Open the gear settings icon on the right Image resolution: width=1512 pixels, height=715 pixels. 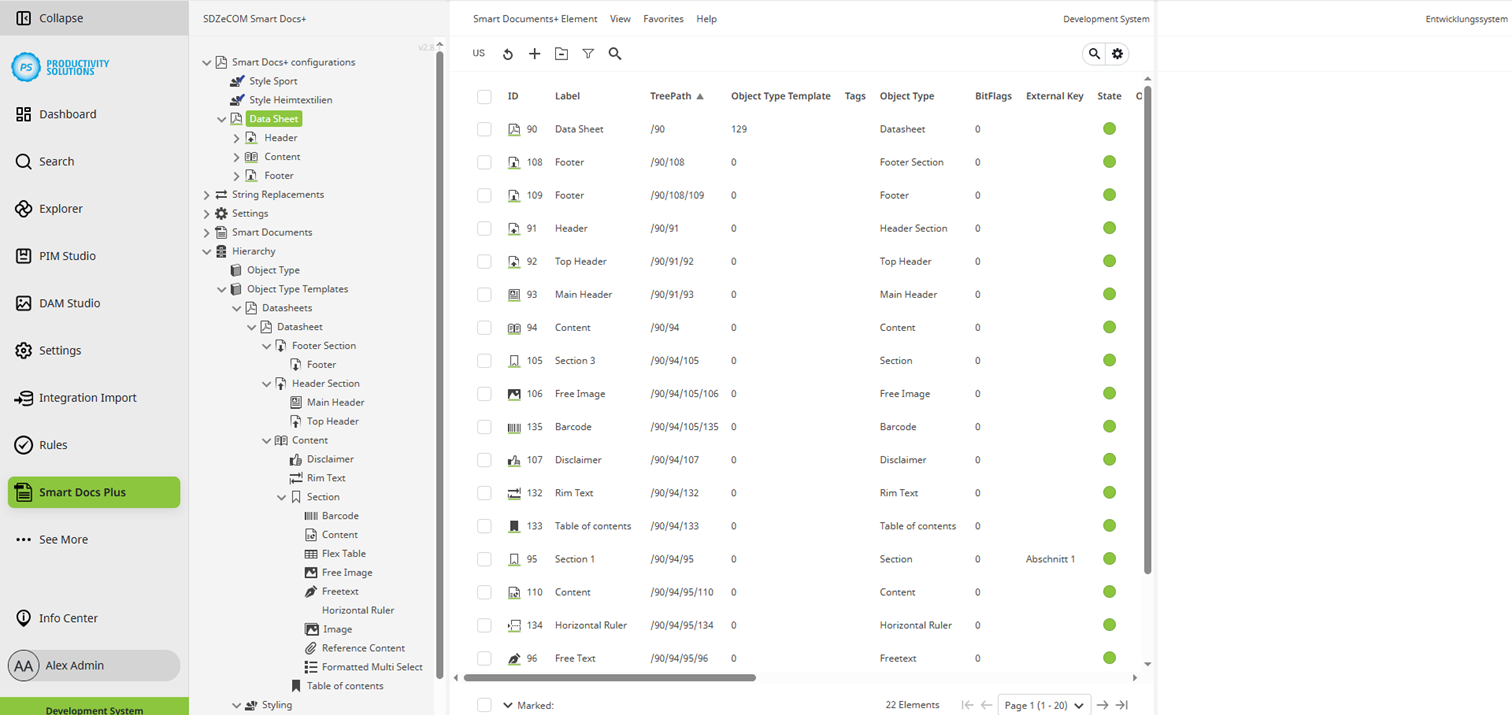[x=1118, y=53]
